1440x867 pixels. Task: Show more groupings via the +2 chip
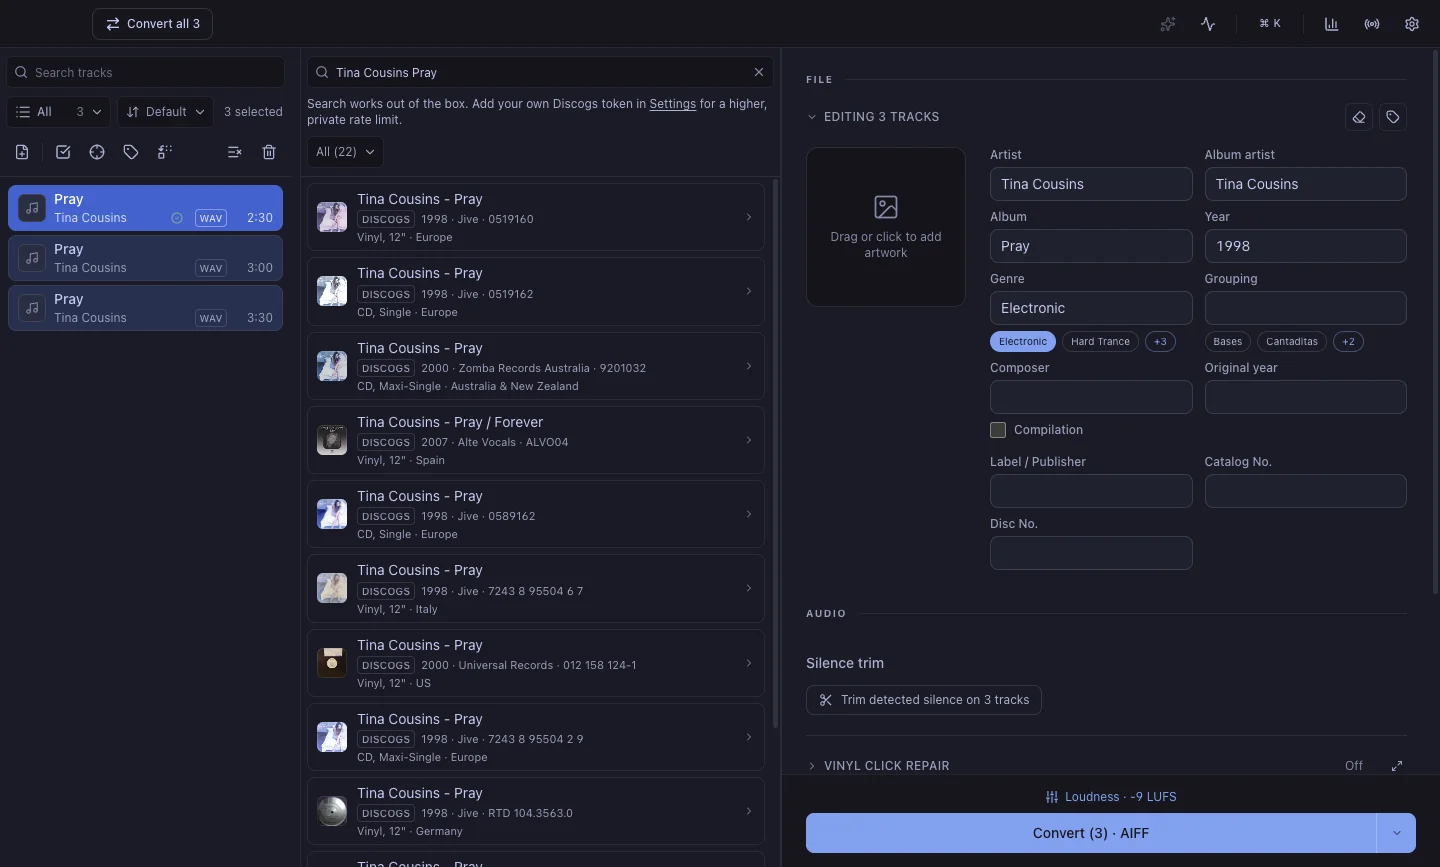pyautogui.click(x=1348, y=342)
